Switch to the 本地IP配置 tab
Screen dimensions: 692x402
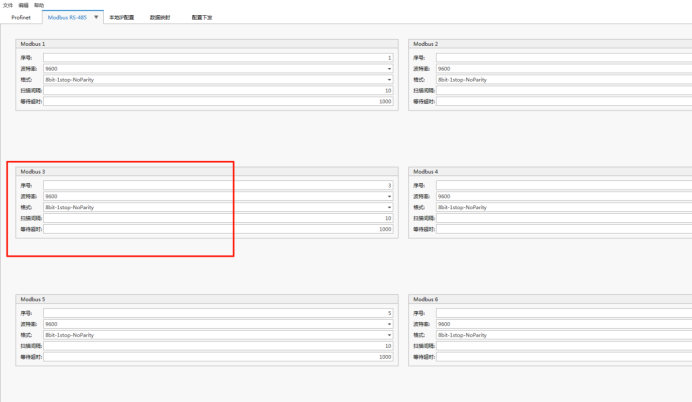point(121,17)
